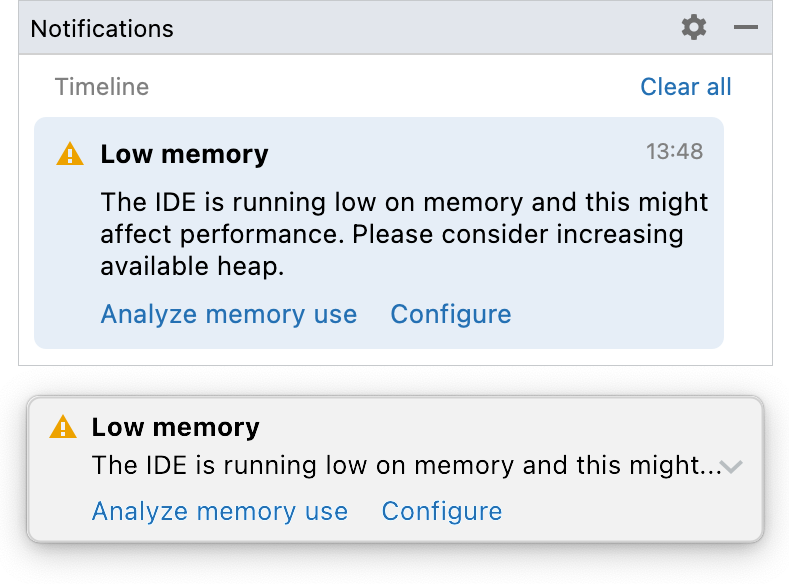789x584 pixels.
Task: Click the 13:48 timestamp
Action: (x=674, y=152)
